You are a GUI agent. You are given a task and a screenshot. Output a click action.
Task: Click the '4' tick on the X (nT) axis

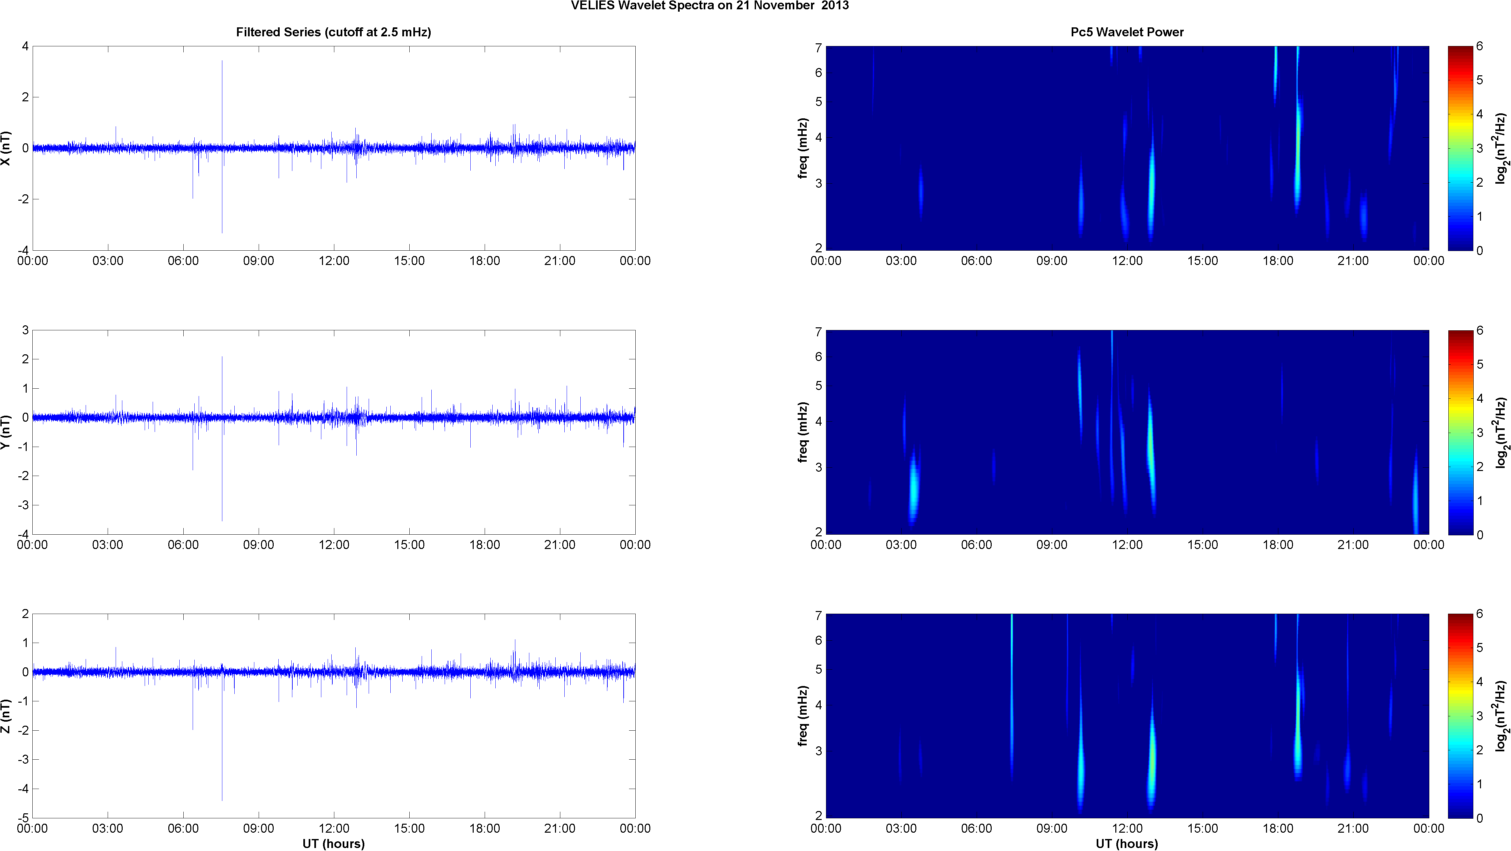pos(25,46)
